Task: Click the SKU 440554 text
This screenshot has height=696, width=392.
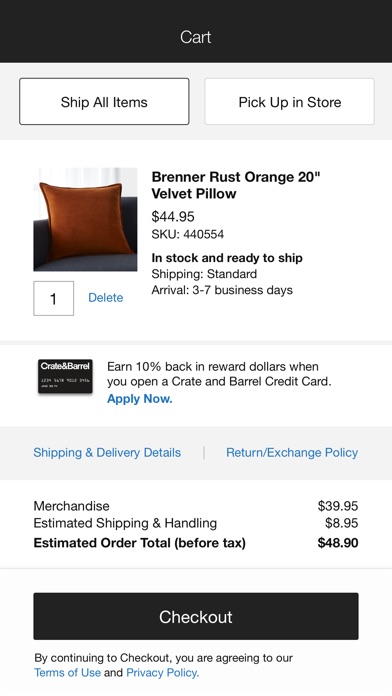Action: (x=188, y=234)
